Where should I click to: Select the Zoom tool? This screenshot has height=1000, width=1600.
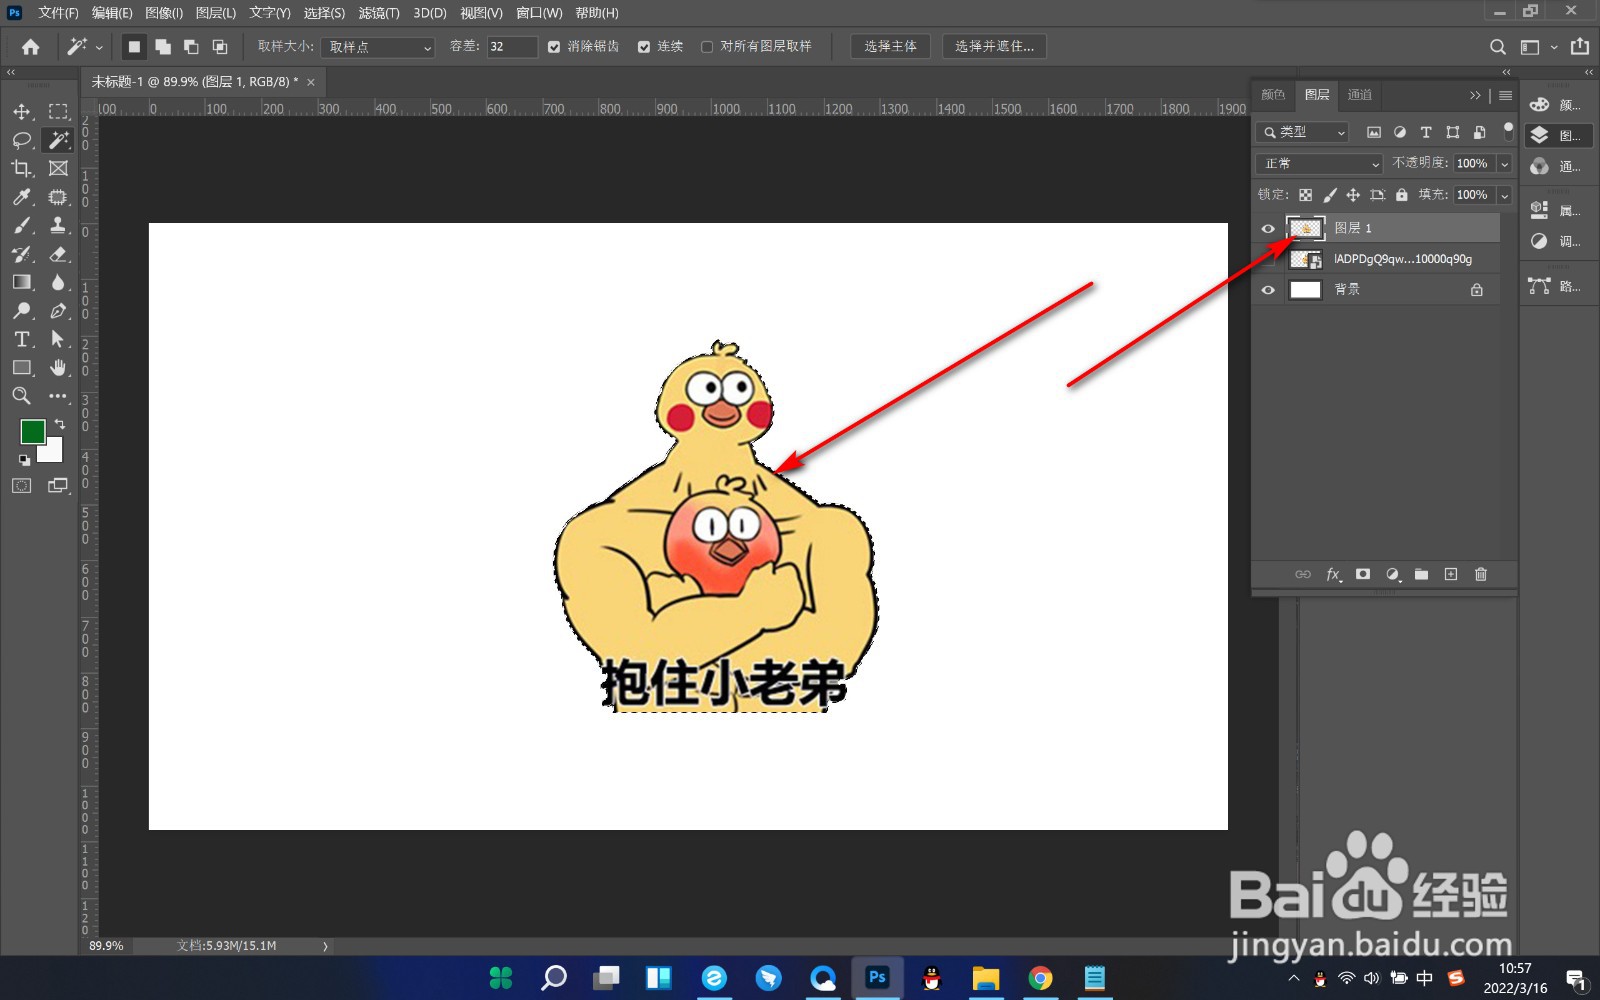(22, 396)
